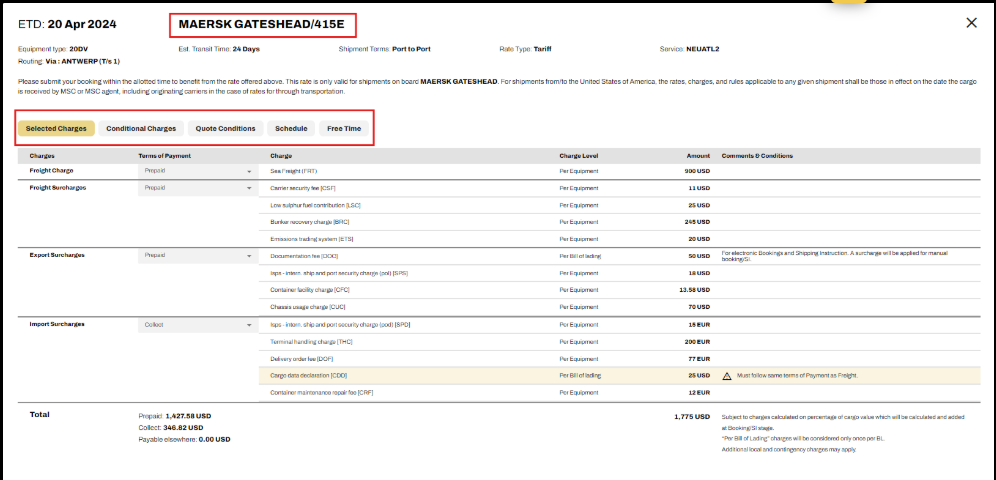Open Freight Surcharges terms of payment dropdown
Screen dimensions: 996x480
(196, 188)
